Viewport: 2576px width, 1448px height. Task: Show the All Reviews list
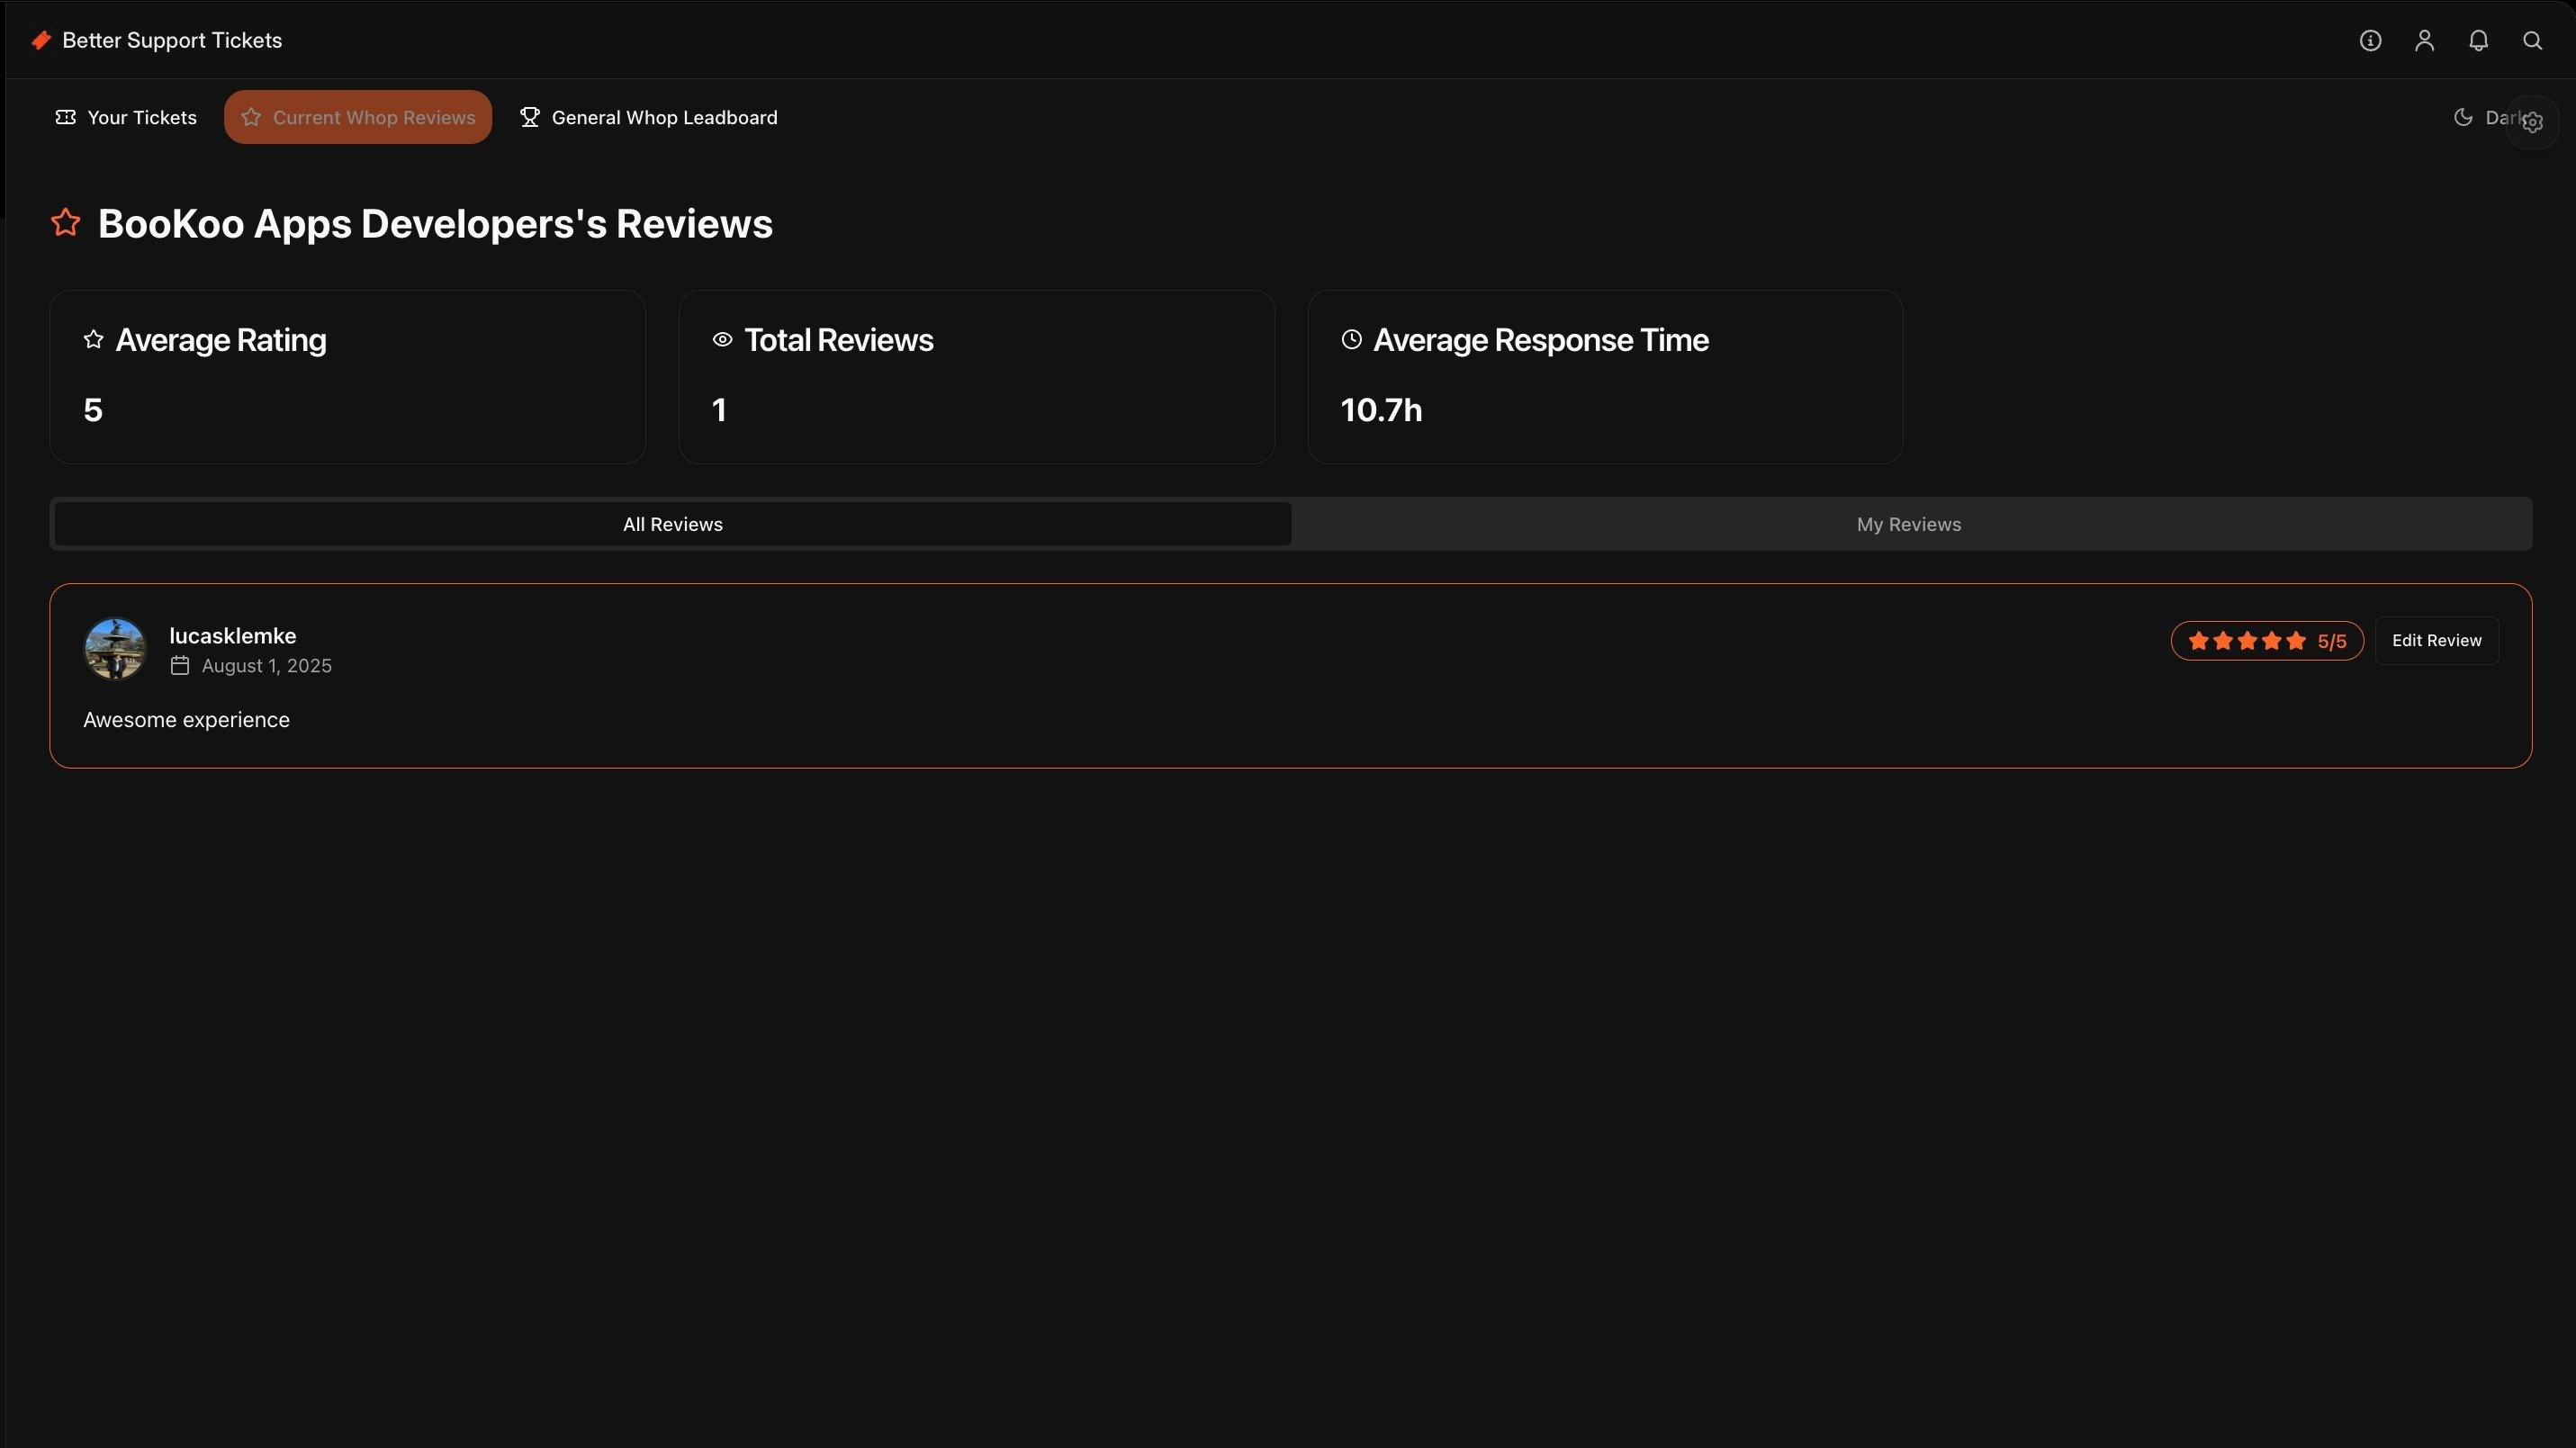(673, 524)
